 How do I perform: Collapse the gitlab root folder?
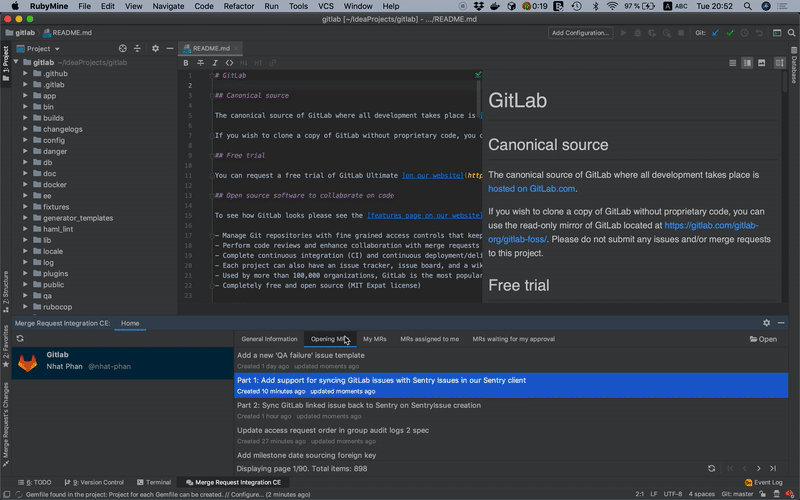point(16,62)
